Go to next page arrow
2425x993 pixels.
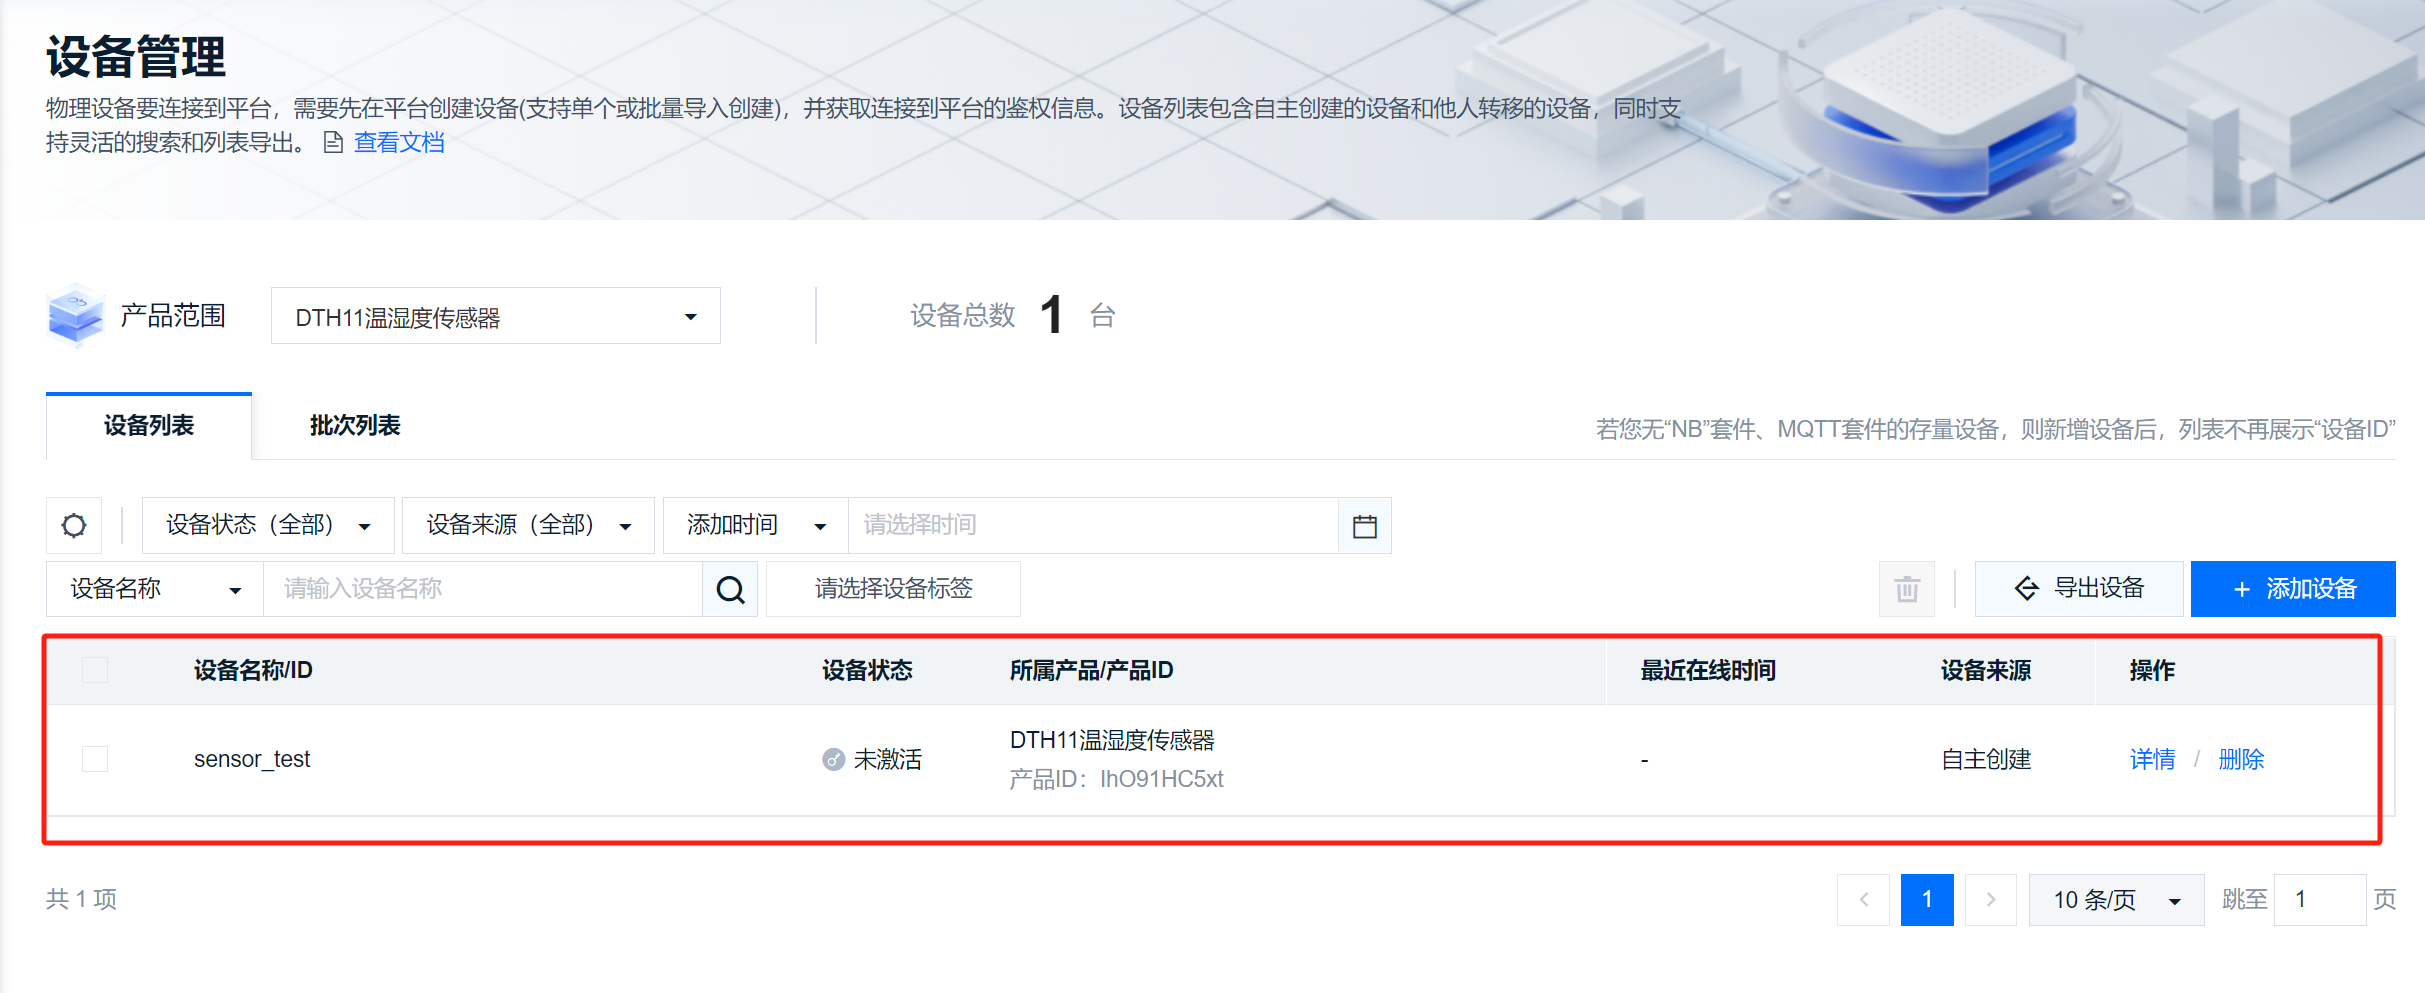click(x=1990, y=899)
